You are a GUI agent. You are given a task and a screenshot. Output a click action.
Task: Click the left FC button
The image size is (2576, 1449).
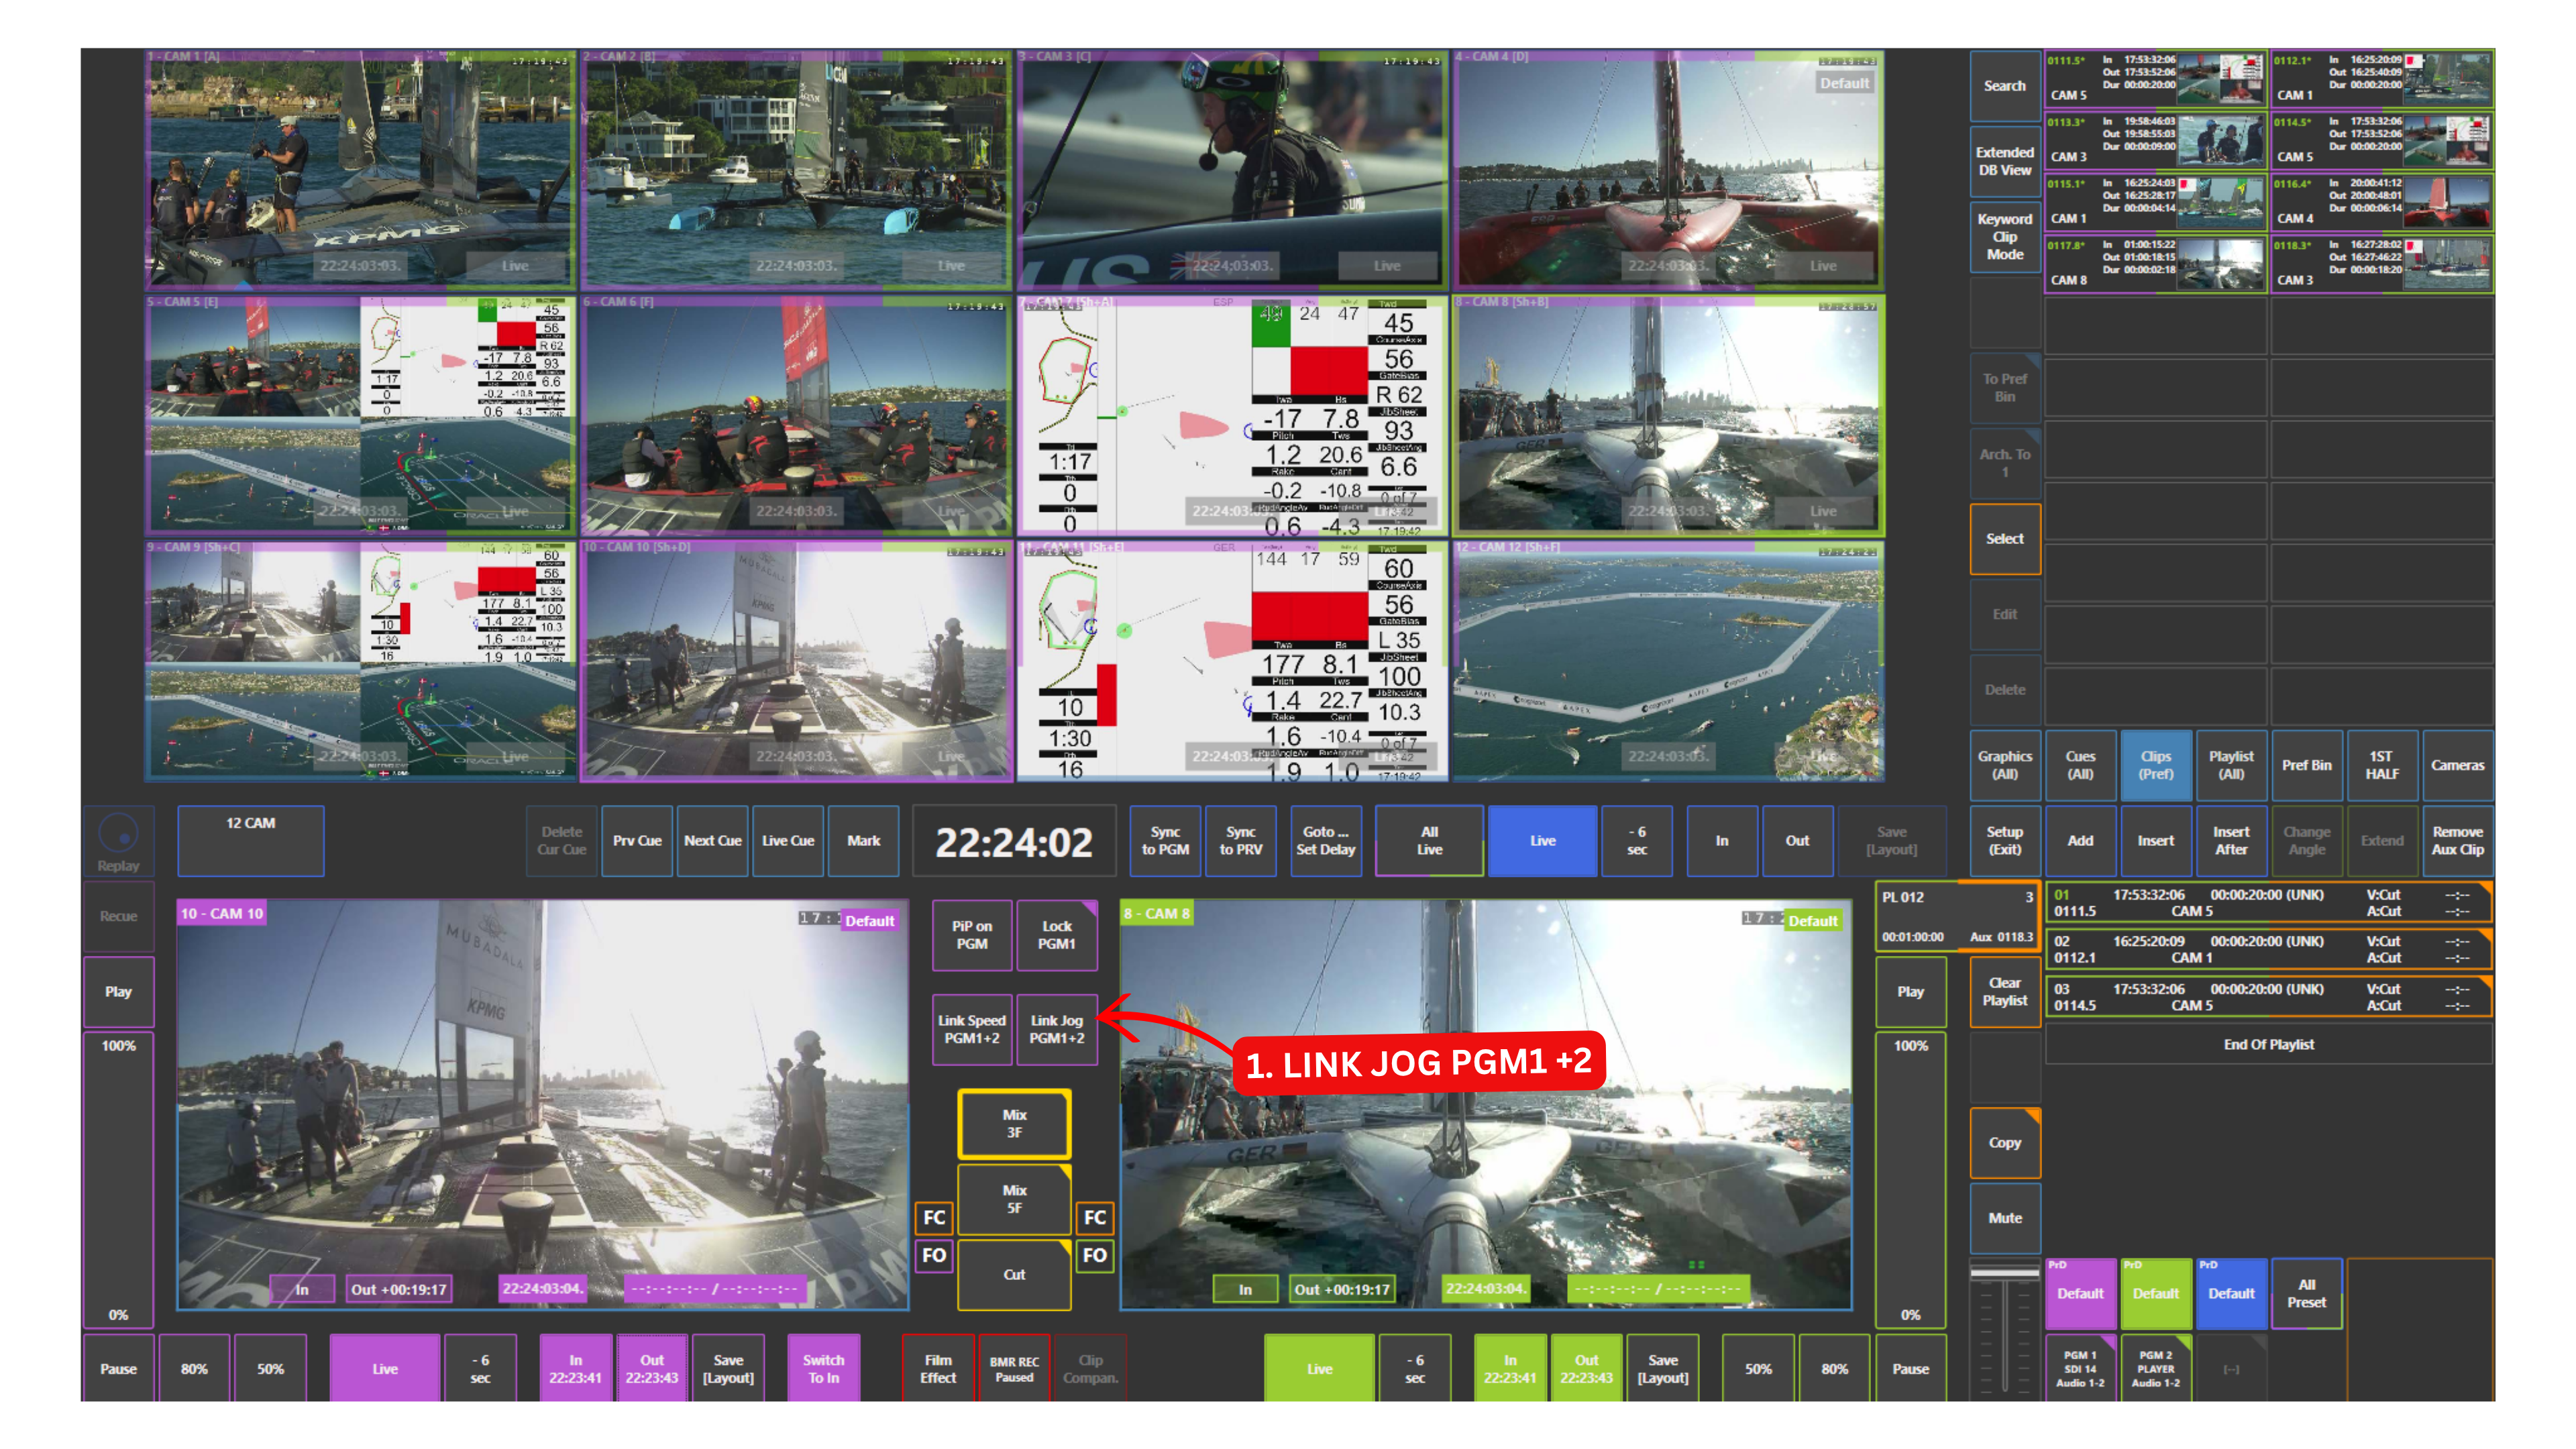934,1217
